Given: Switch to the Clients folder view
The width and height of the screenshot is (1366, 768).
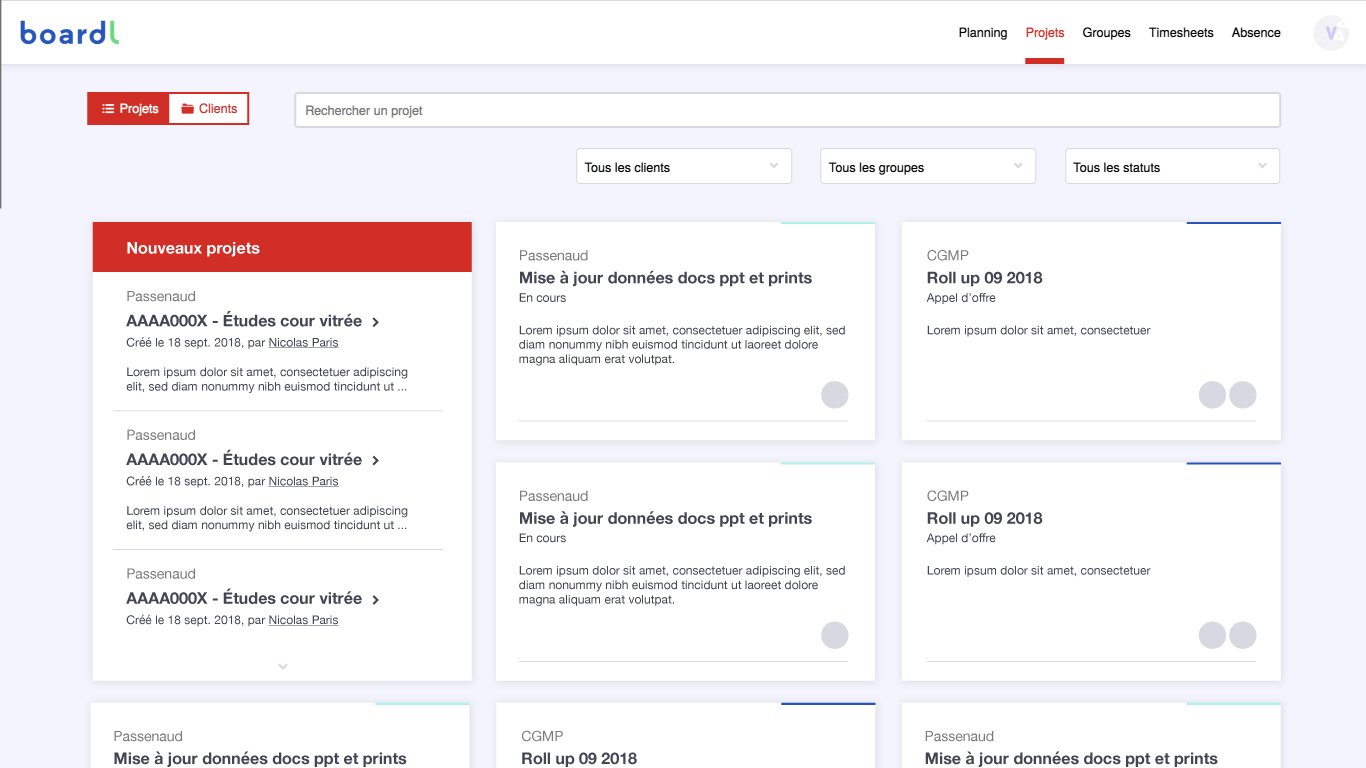Looking at the screenshot, I should coord(209,109).
